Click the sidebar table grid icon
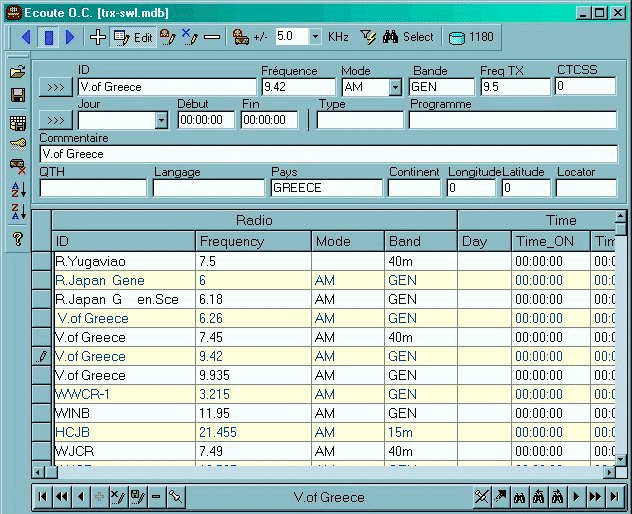This screenshot has width=632, height=514. pyautogui.click(x=18, y=123)
